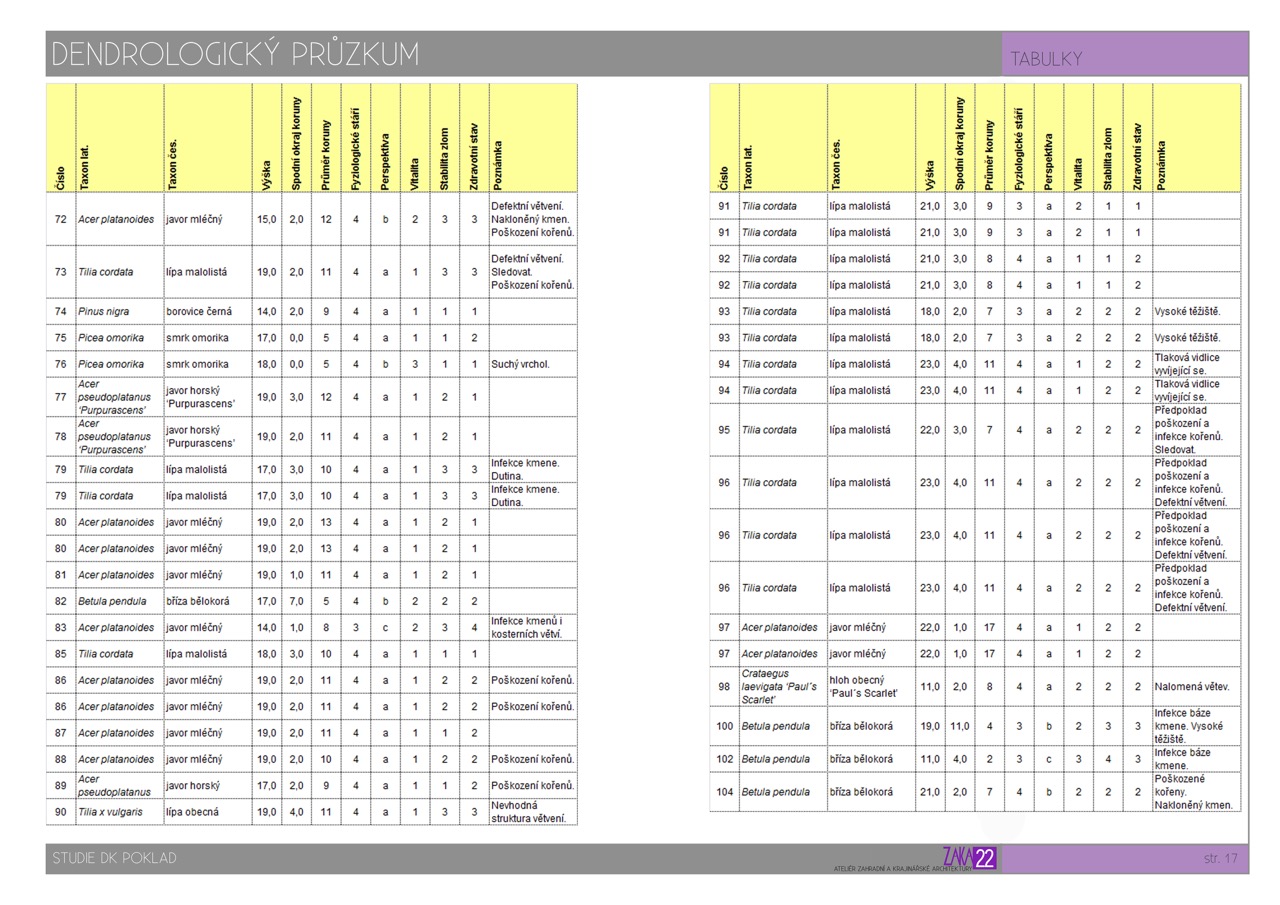Click the Tilia x vulgaris cell
This screenshot has height=905, width=1280.
[x=119, y=812]
